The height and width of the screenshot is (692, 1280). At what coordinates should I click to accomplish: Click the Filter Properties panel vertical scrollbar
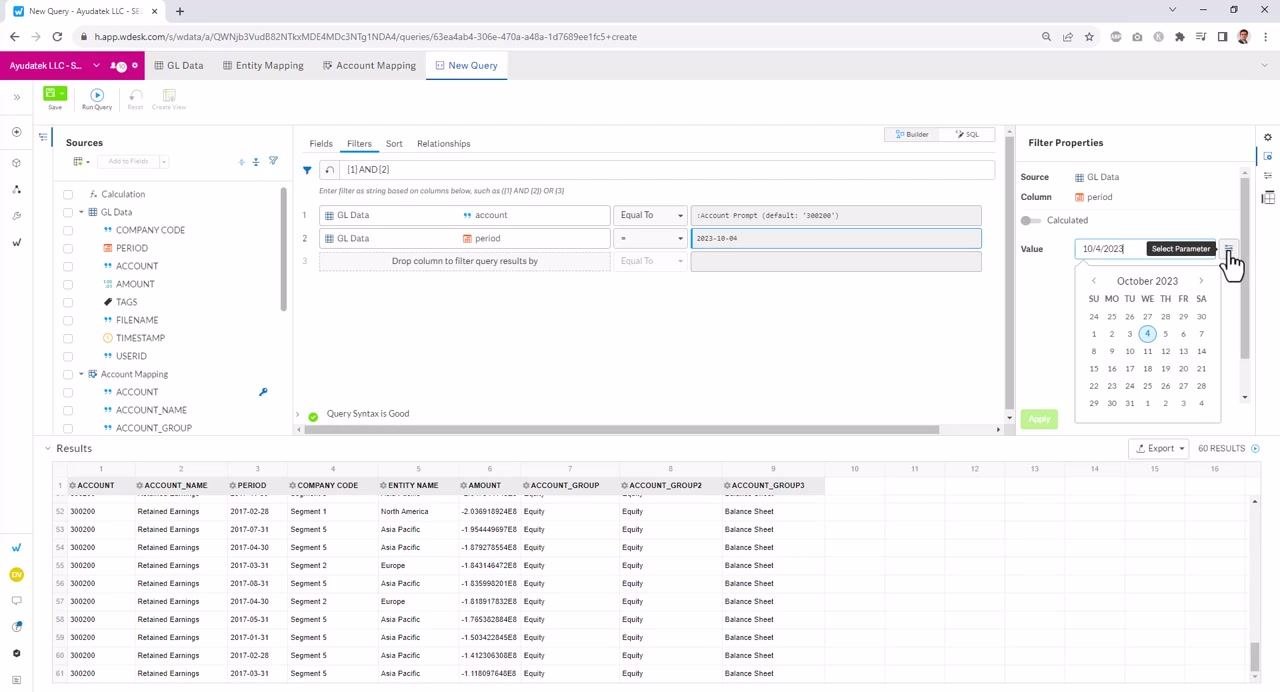pos(1245,267)
